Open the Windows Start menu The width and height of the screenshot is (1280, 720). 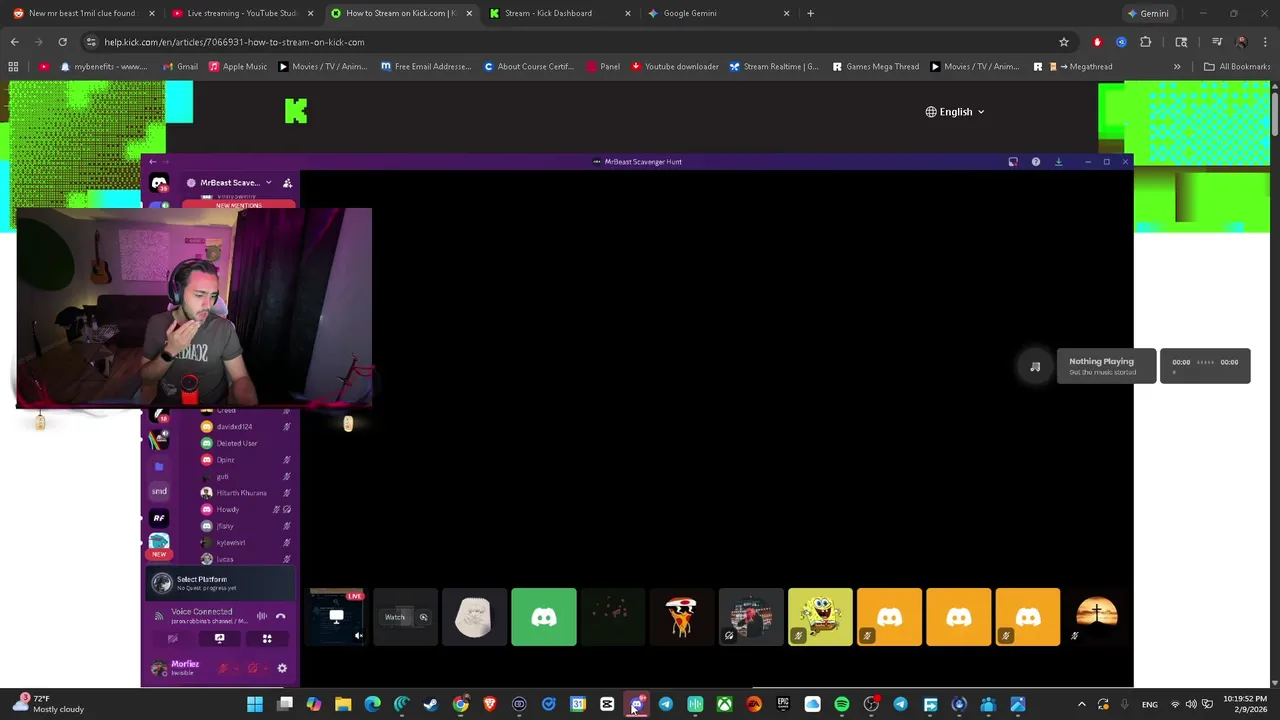255,705
